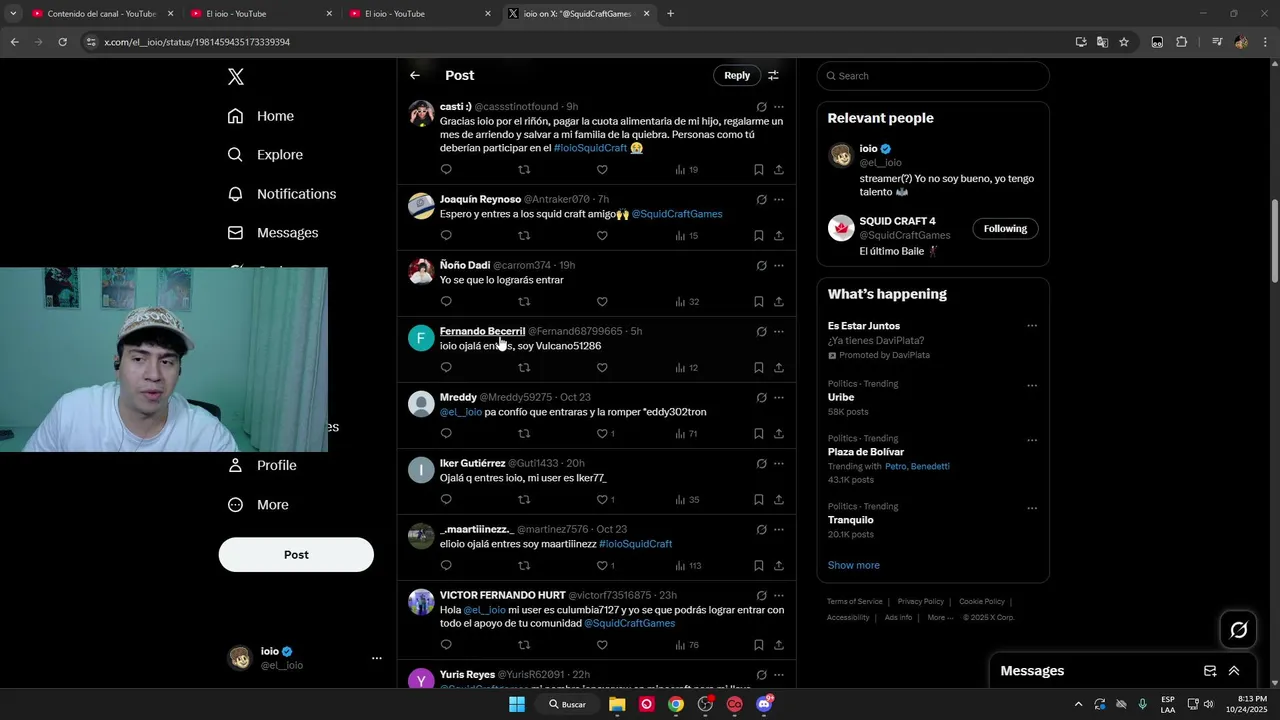This screenshot has width=1280, height=720.
Task: Reload the page in the browser
Action: (62, 42)
